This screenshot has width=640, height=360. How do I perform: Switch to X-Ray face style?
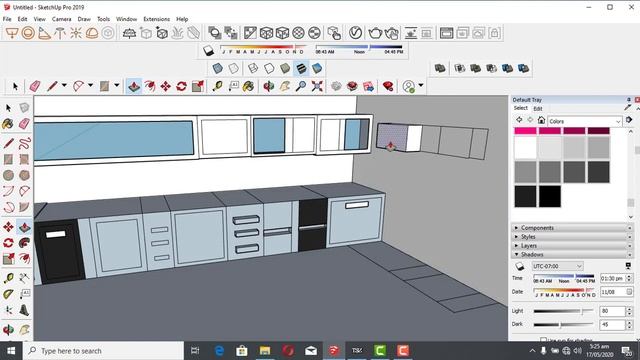pos(218,68)
